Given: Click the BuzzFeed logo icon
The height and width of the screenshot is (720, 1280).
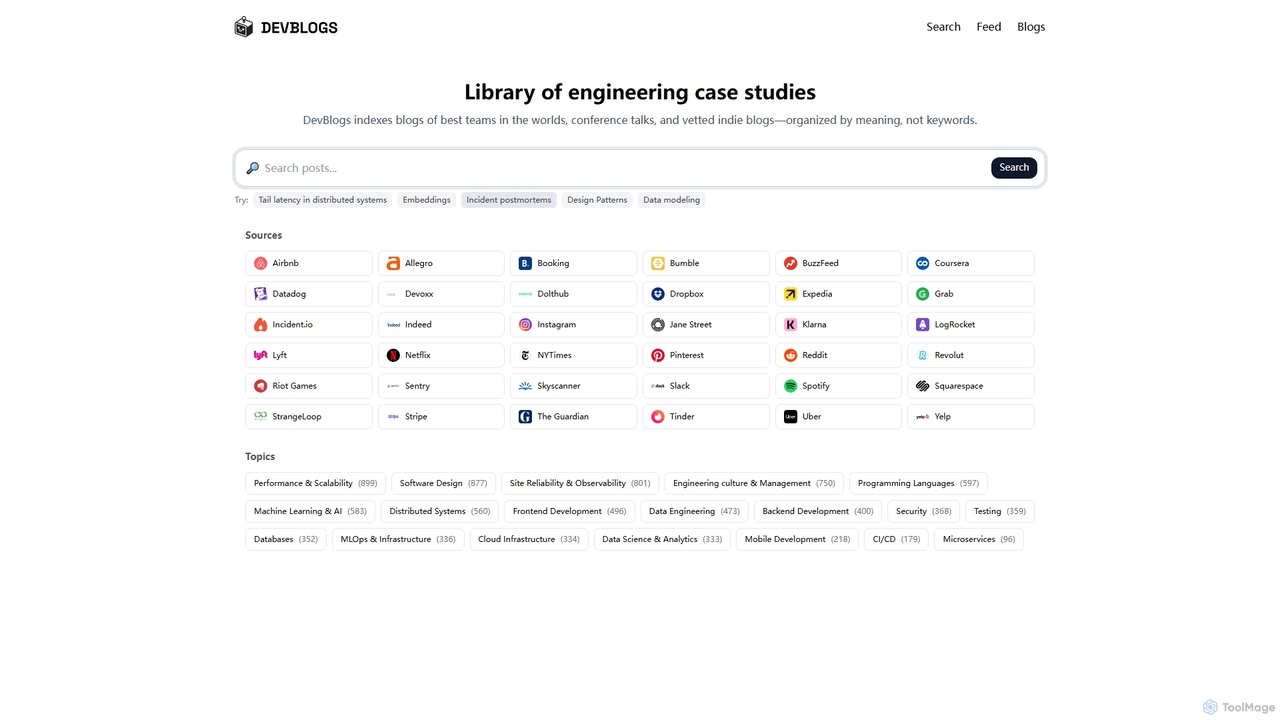Looking at the screenshot, I should (790, 263).
